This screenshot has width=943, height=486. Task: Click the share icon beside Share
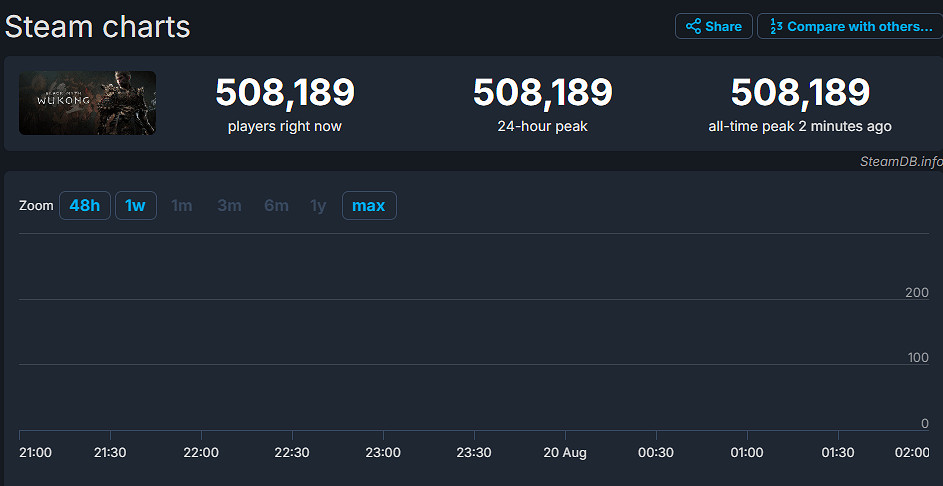click(x=693, y=26)
